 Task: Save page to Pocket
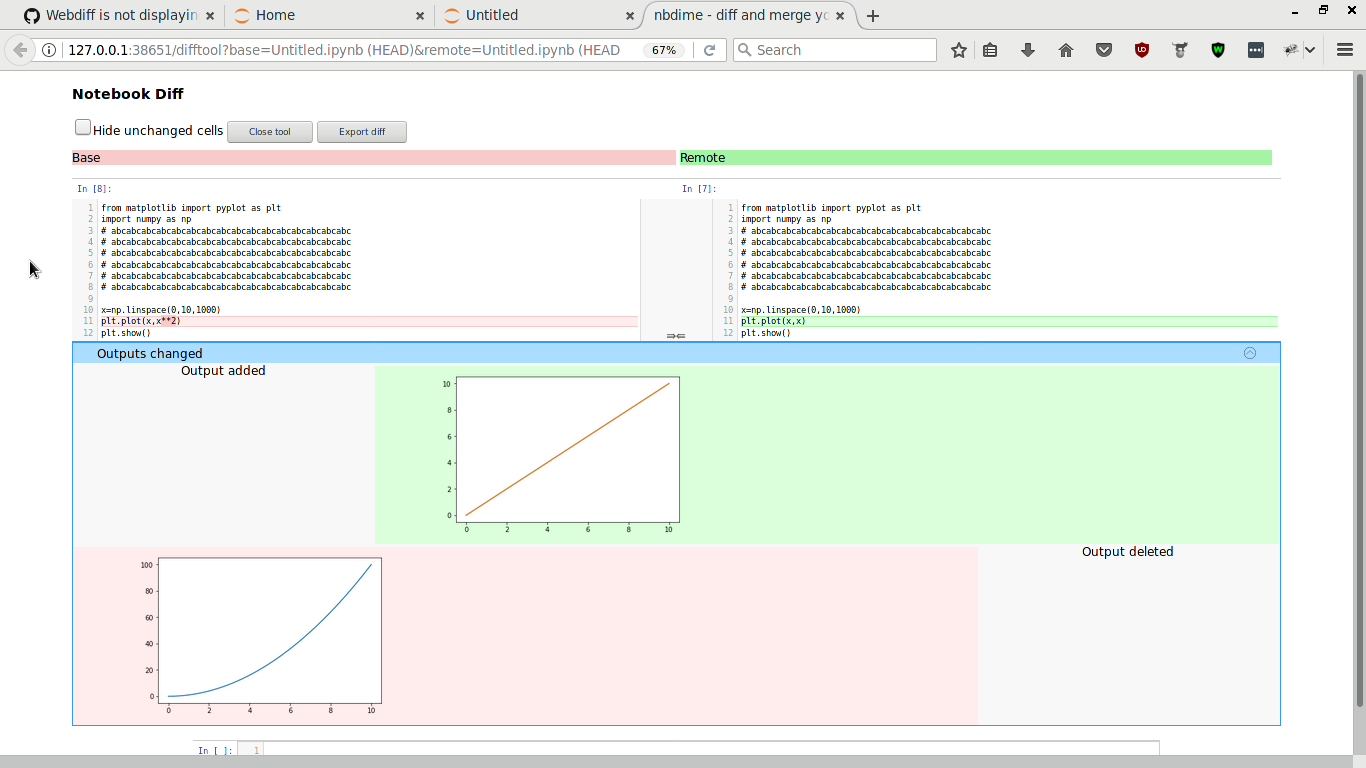1104,49
